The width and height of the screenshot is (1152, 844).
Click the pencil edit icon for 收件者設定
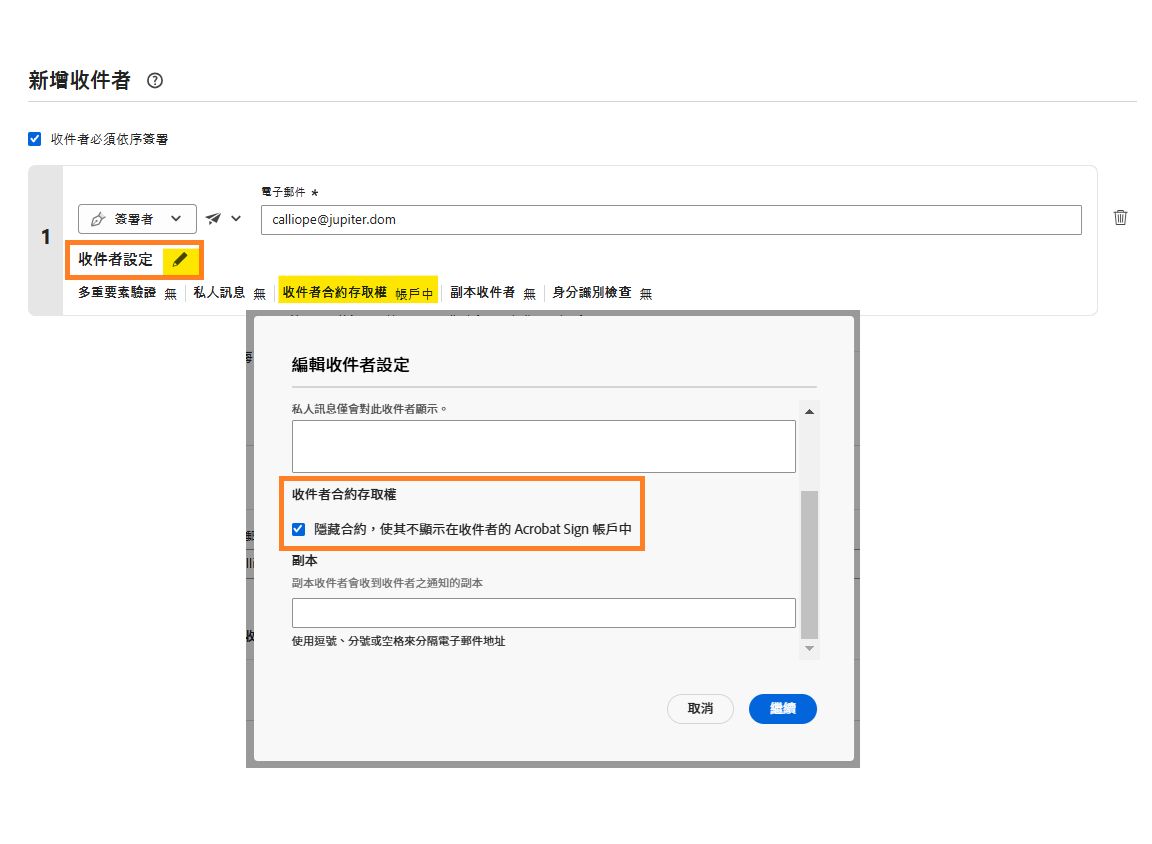point(180,259)
